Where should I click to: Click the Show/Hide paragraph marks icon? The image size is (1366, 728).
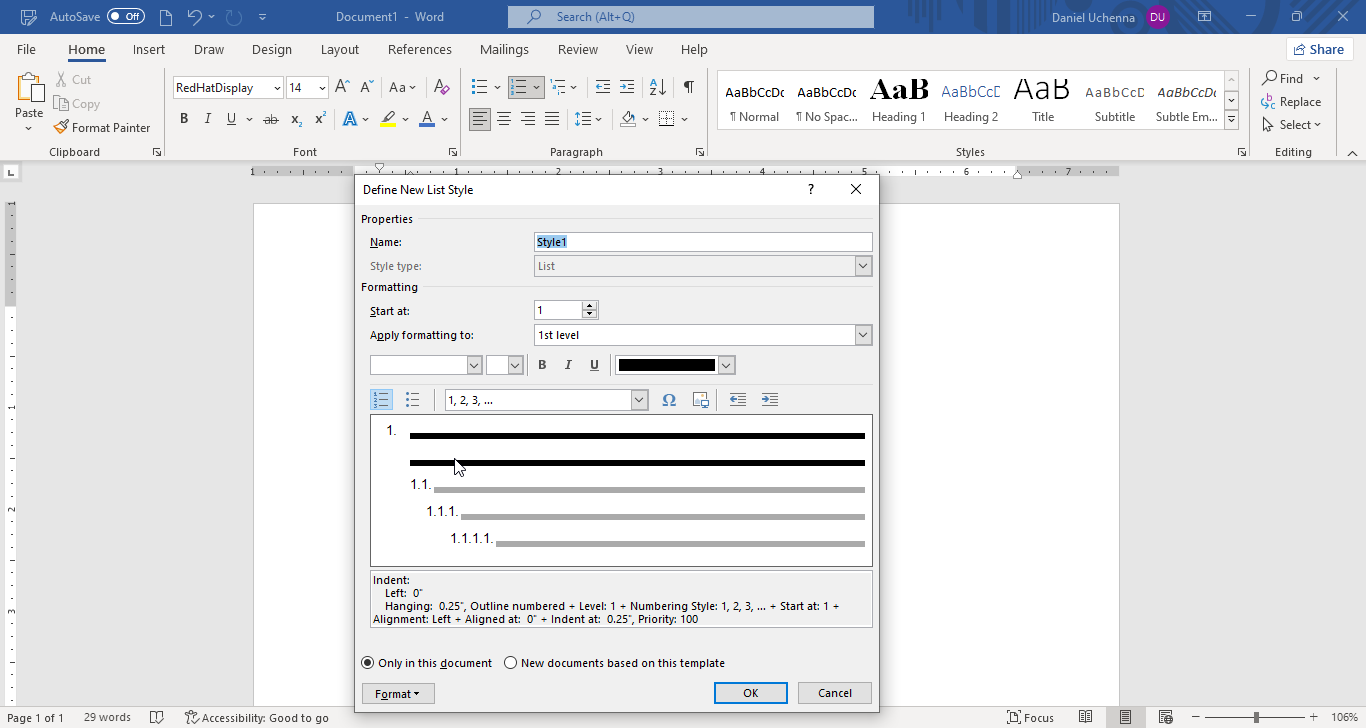click(688, 88)
